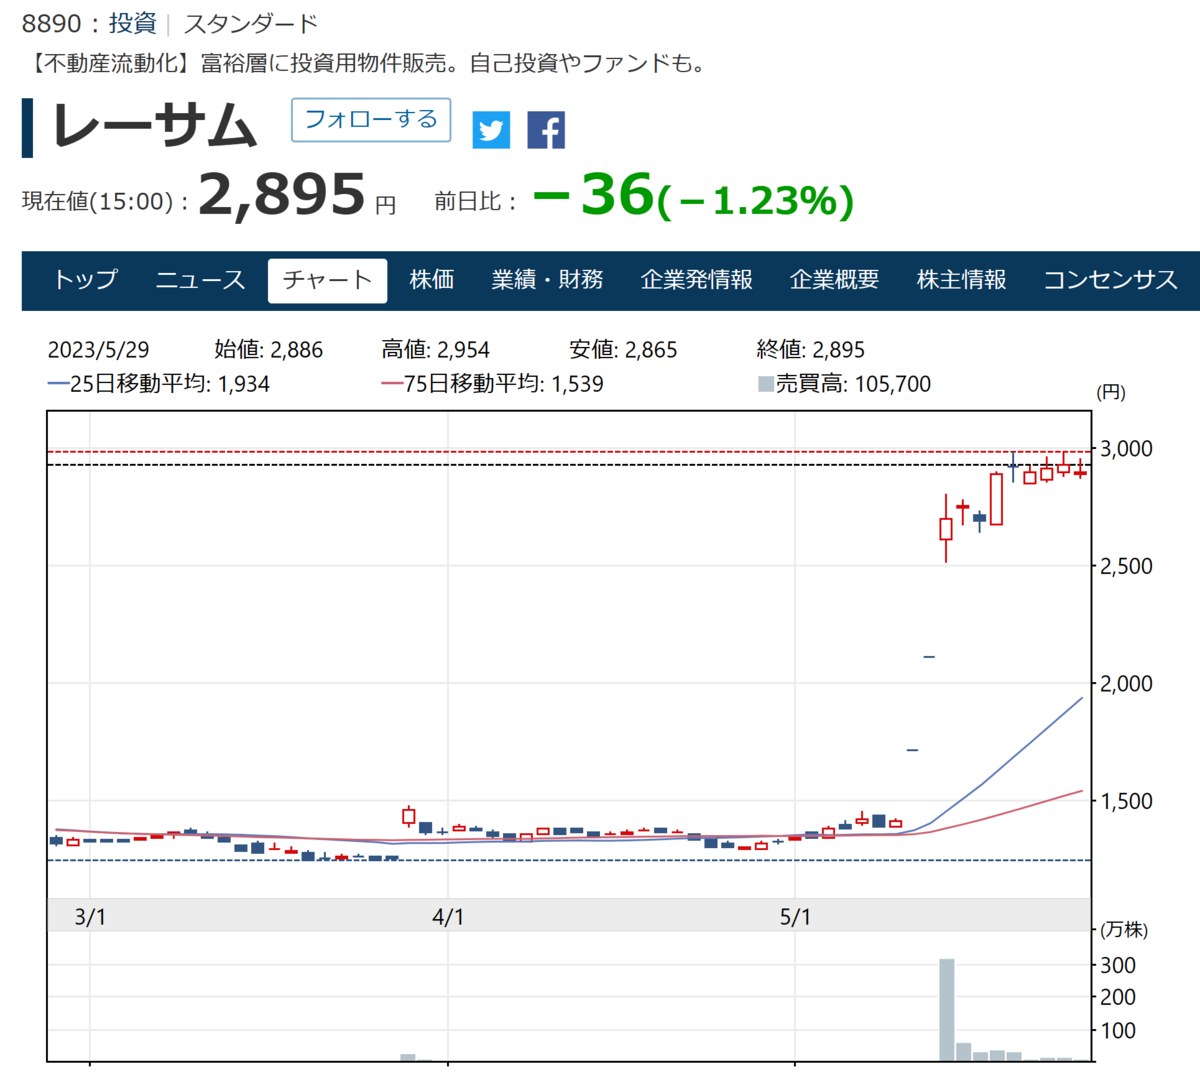Open the ニュース tab
The width and height of the screenshot is (1200, 1077).
[200, 280]
